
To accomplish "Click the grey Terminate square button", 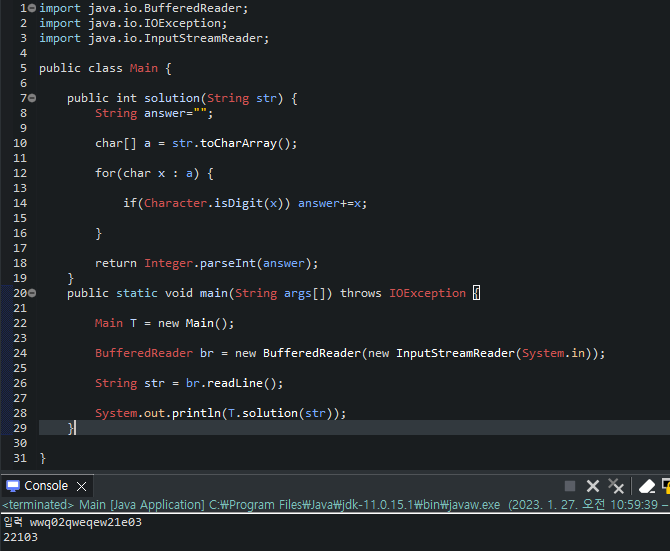I will (x=570, y=486).
